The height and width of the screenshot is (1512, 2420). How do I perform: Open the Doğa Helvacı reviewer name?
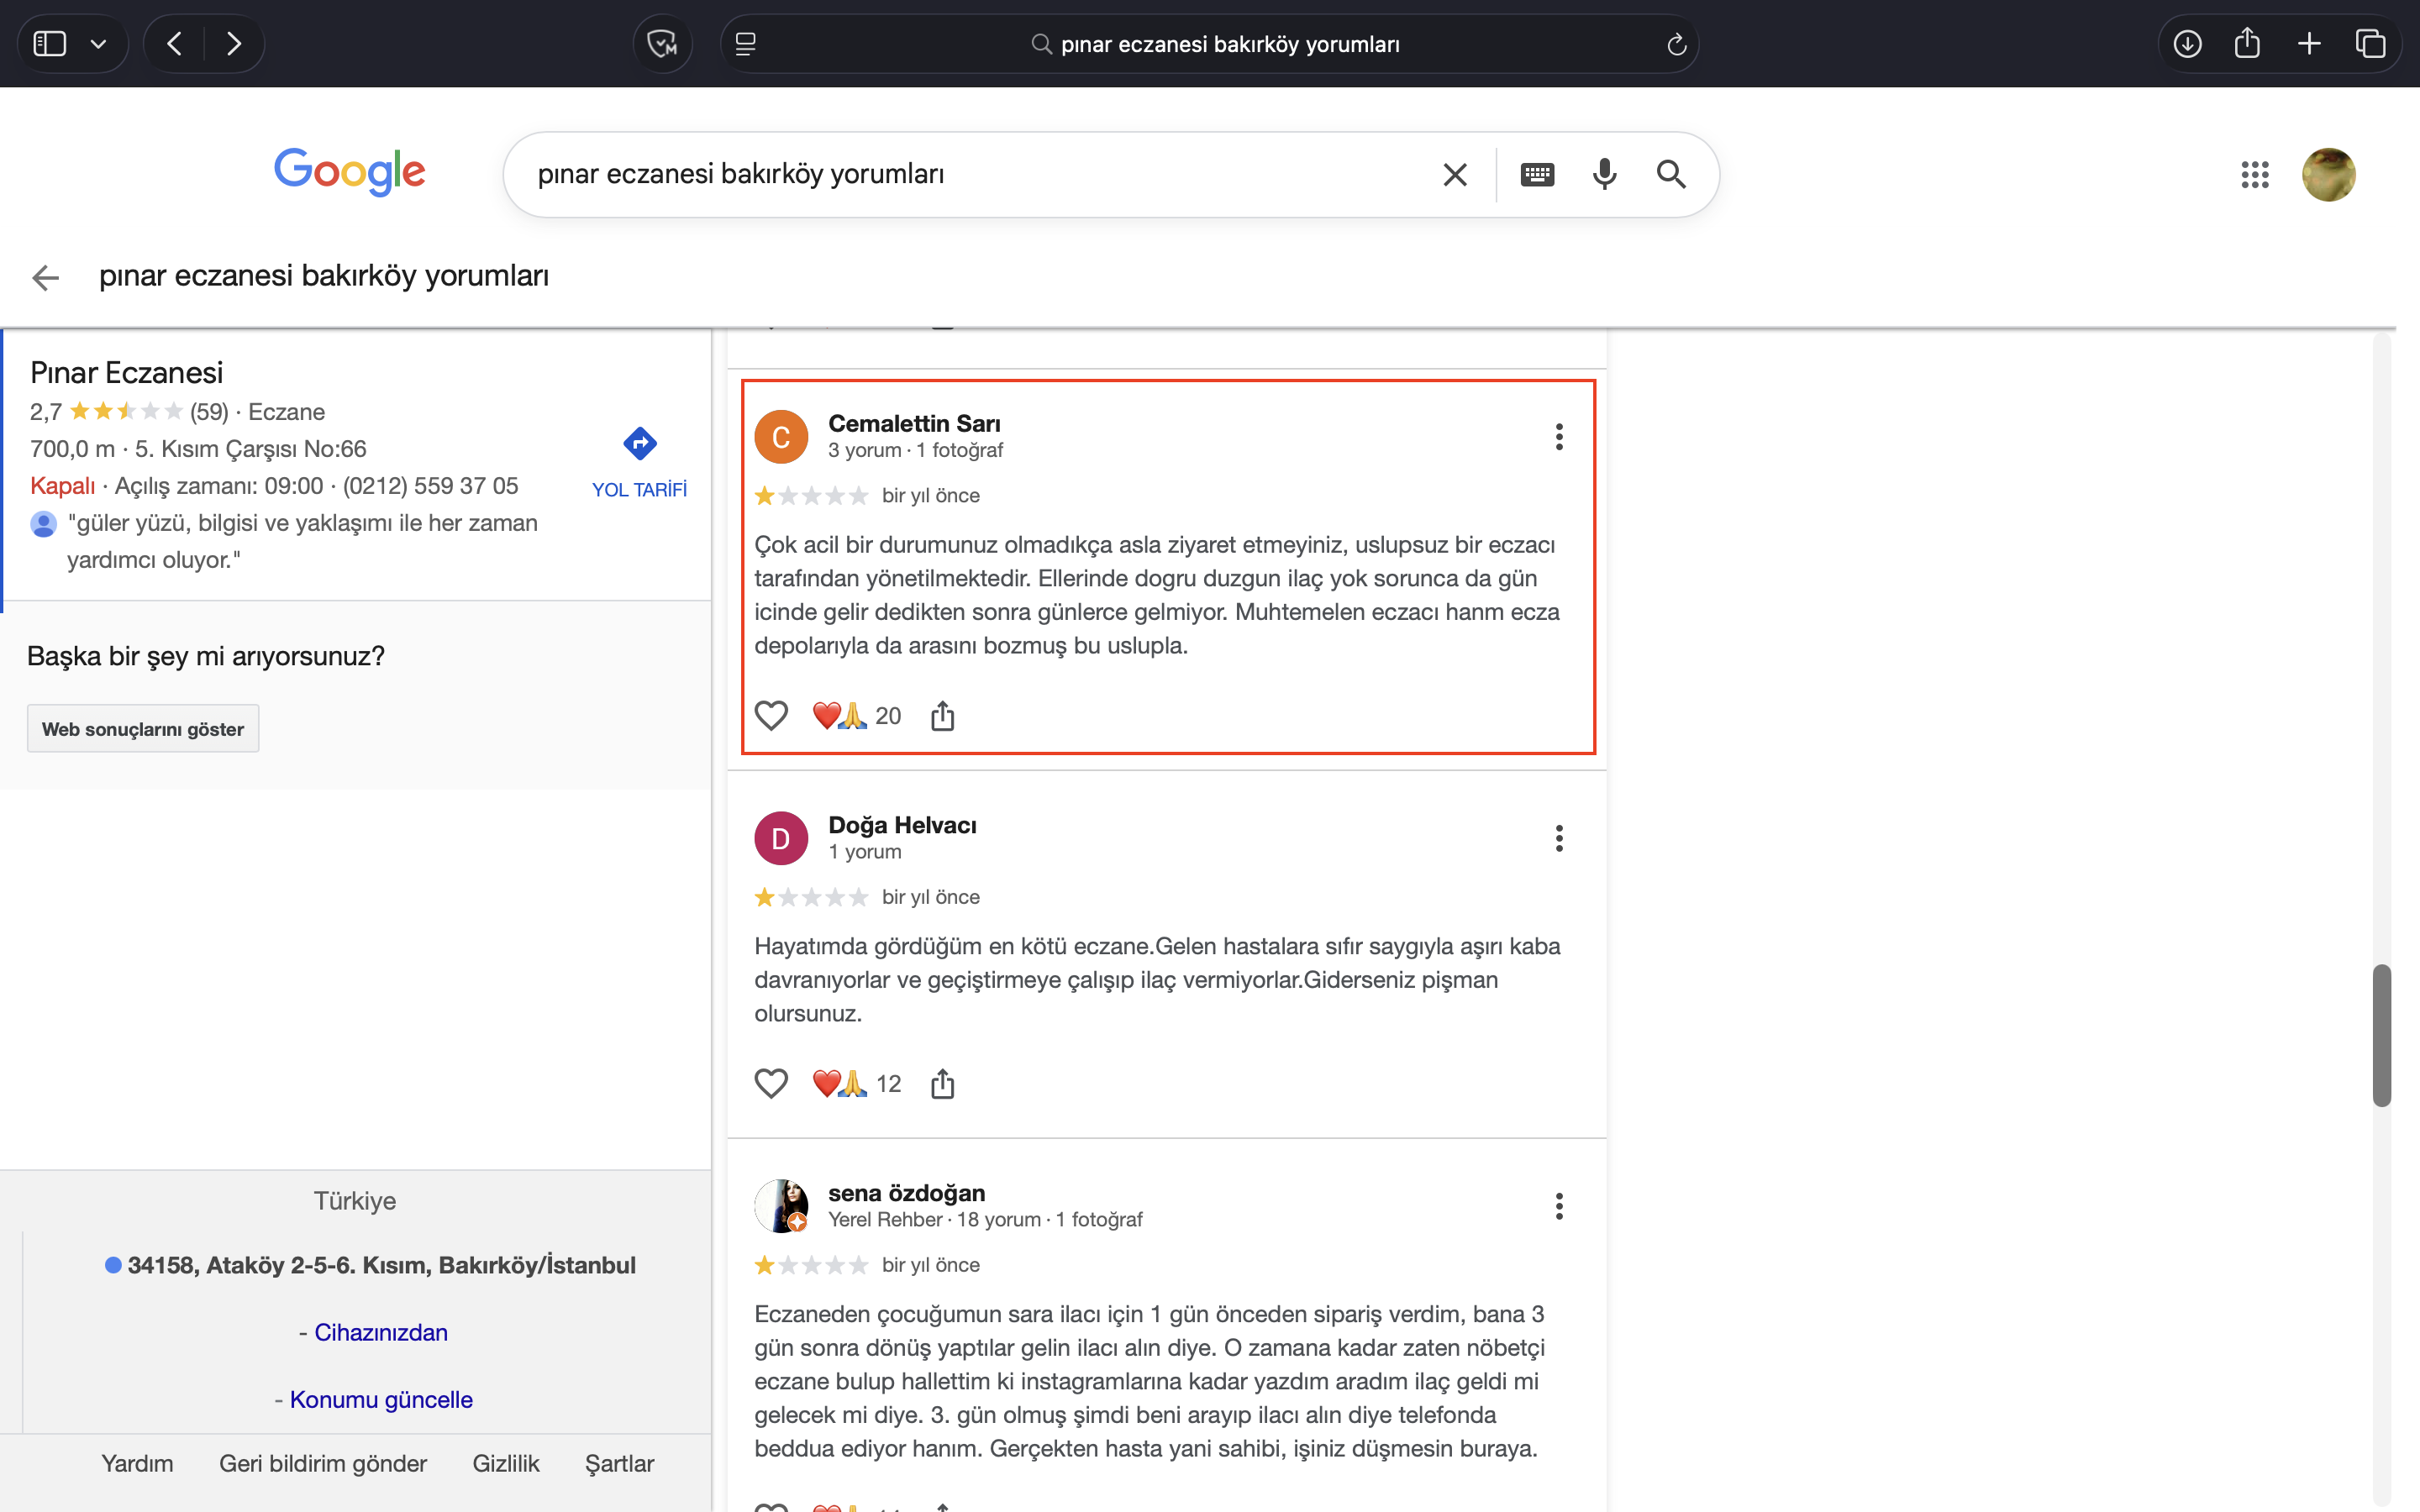click(902, 826)
